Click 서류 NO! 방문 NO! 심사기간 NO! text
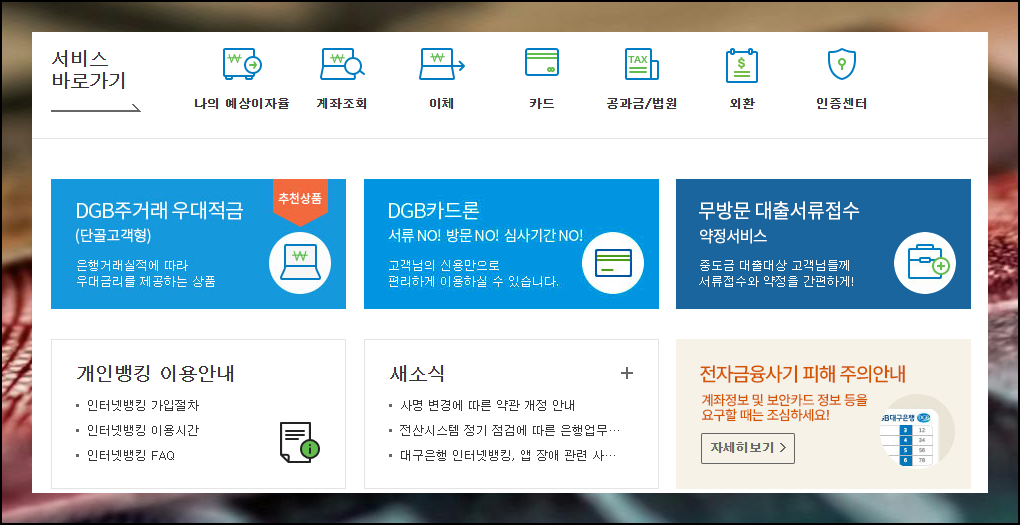Viewport: 1020px width, 525px height. [x=485, y=236]
